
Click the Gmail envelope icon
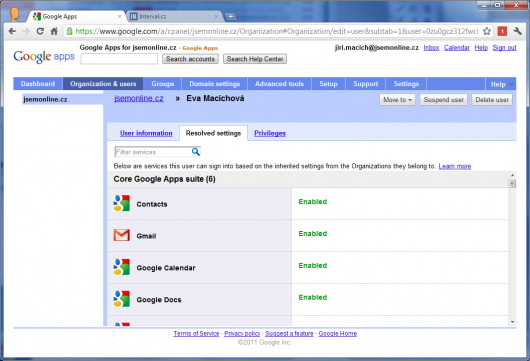122,235
